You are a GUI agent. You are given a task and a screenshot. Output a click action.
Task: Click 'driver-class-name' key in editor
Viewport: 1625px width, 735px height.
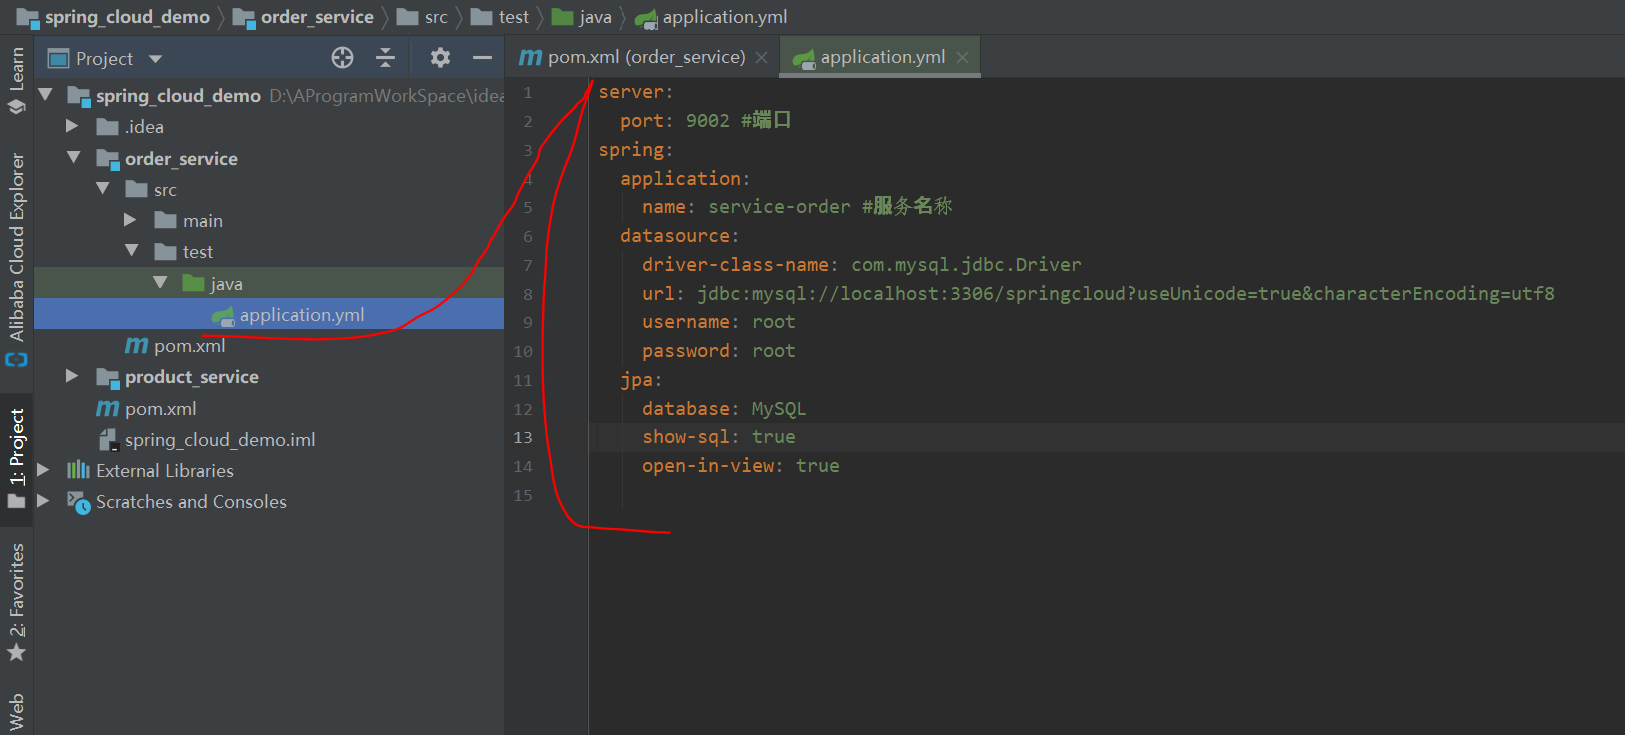point(735,265)
